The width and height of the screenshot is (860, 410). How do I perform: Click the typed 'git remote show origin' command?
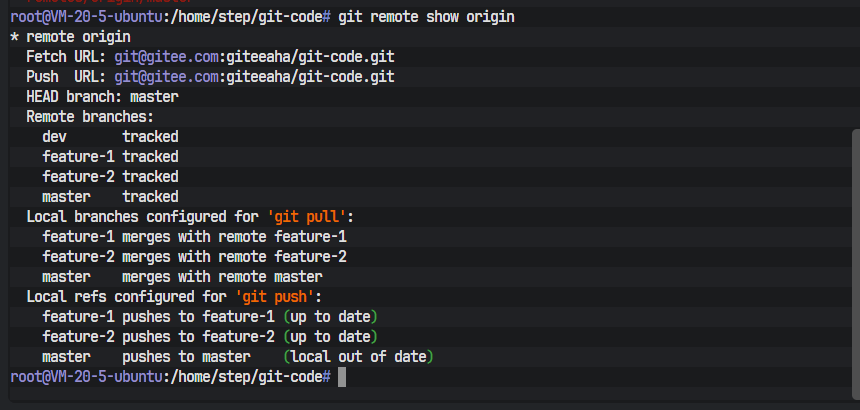(x=428, y=17)
